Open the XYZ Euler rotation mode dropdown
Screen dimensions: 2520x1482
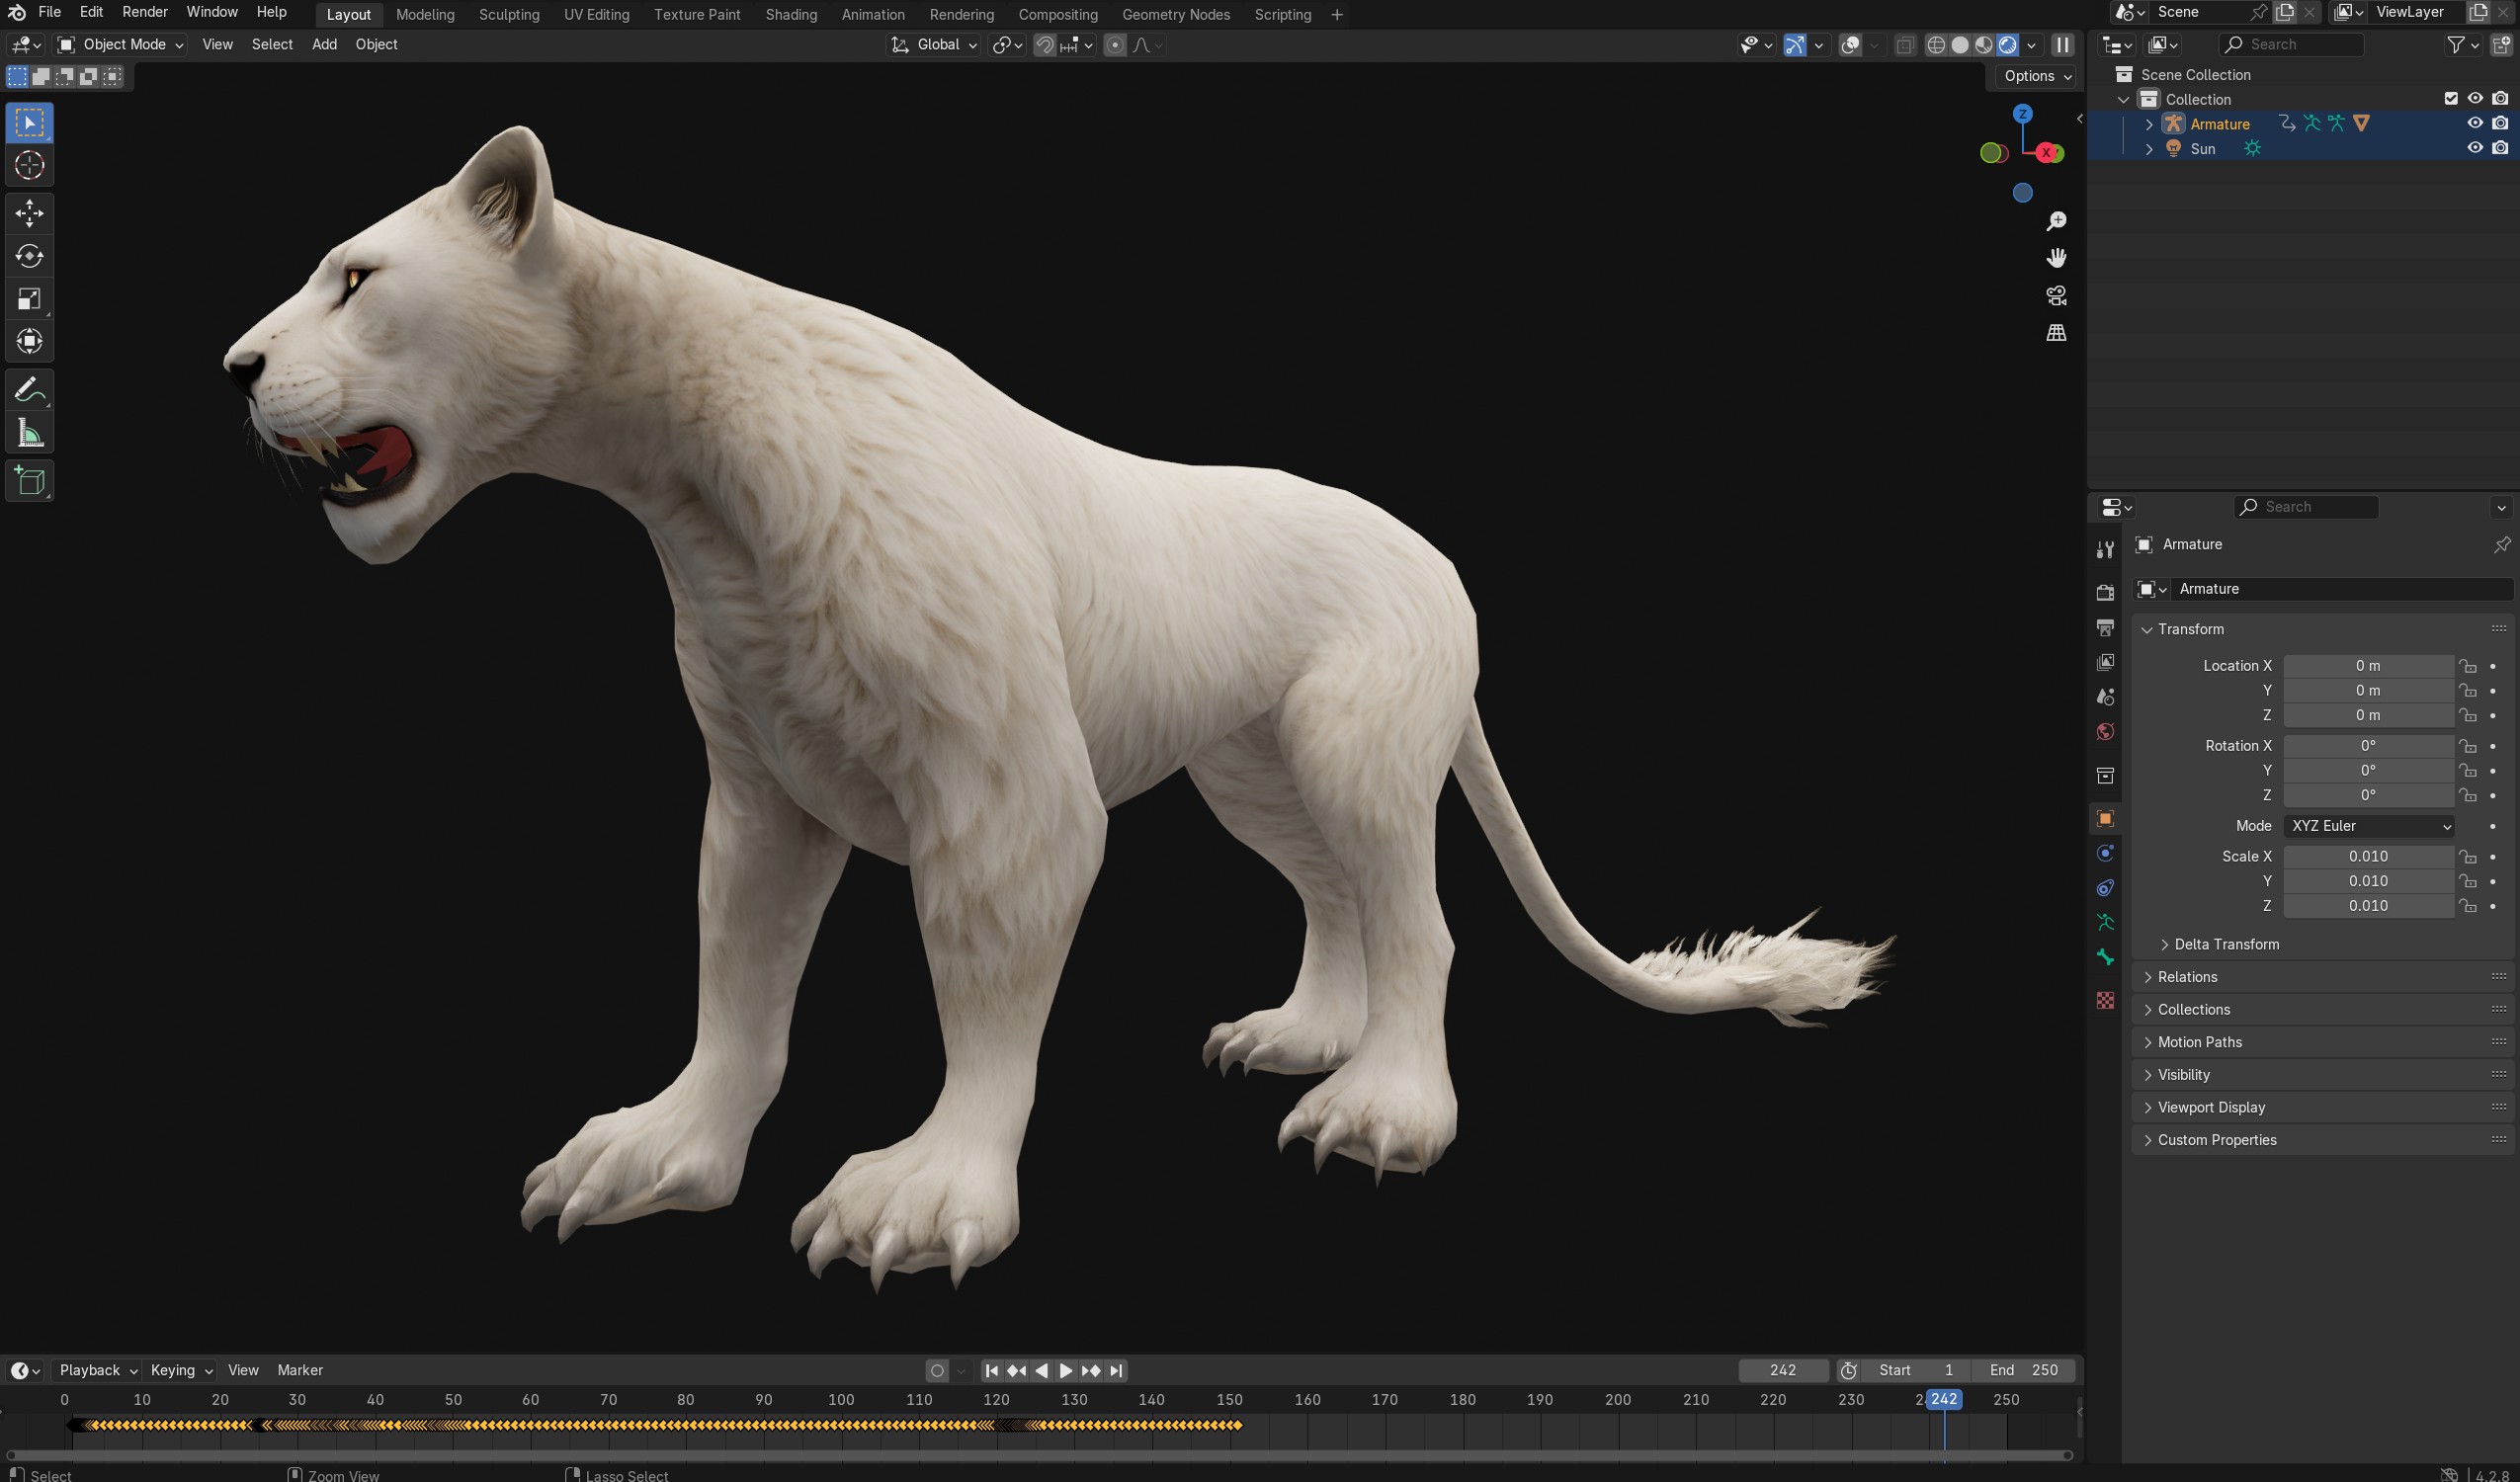(2369, 826)
